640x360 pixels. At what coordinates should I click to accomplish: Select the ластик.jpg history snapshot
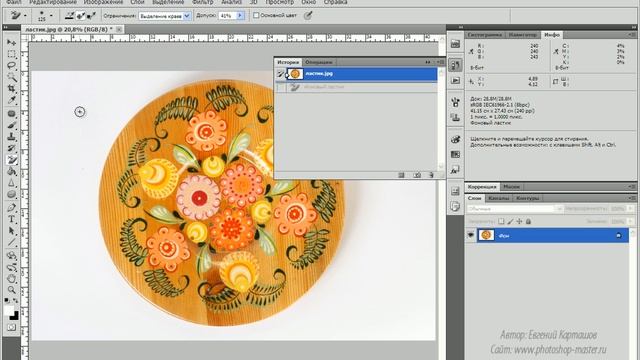pos(362,74)
